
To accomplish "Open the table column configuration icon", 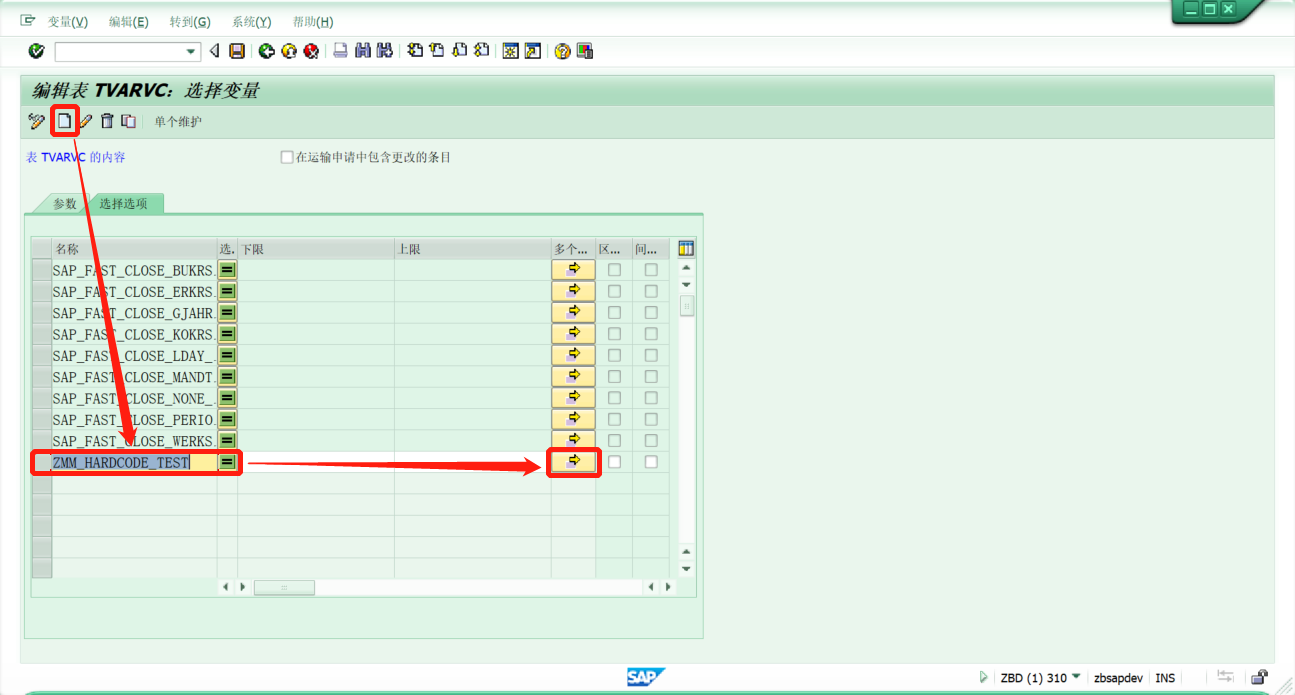I will [685, 247].
